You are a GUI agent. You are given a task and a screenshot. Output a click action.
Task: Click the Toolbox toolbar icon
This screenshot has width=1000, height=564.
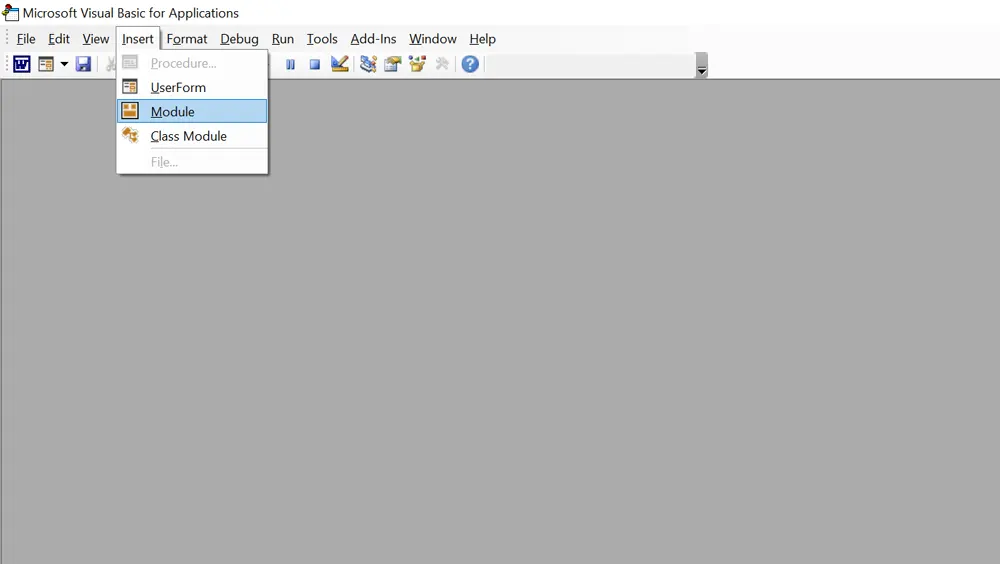click(x=441, y=64)
